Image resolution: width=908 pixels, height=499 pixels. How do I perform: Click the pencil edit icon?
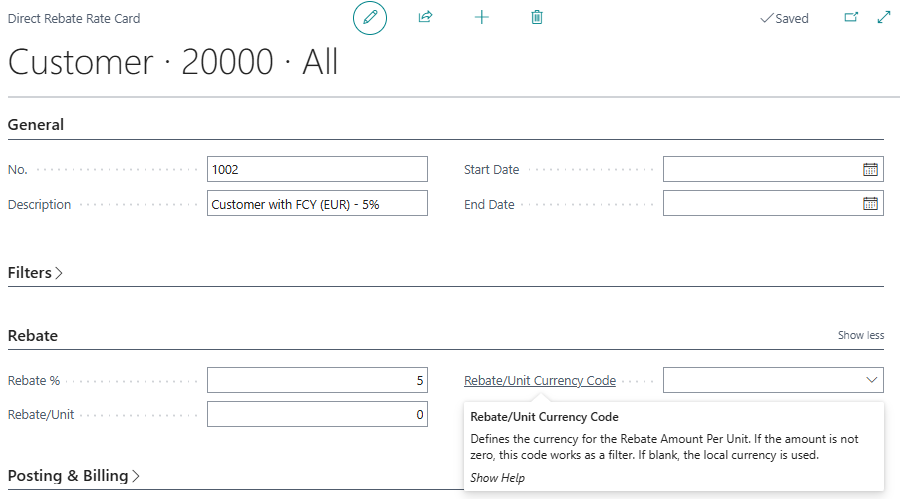[x=370, y=18]
